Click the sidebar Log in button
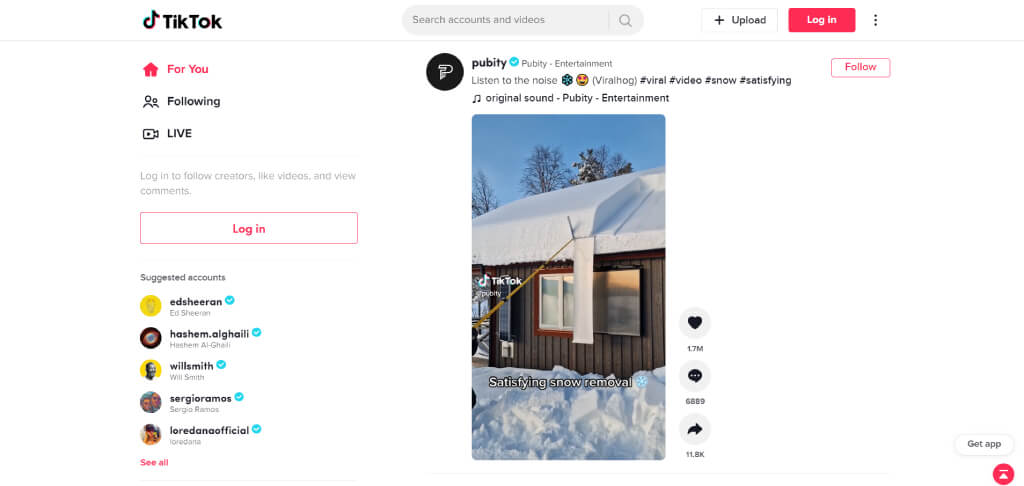Screen dimensions: 1024x486 pyautogui.click(x=249, y=228)
